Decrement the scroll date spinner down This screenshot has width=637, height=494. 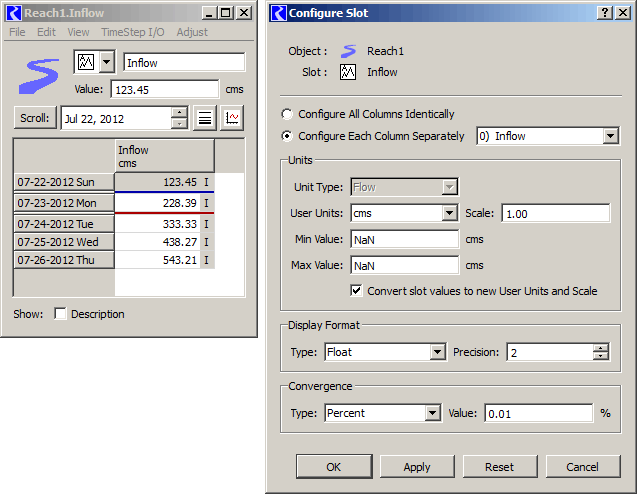(179, 123)
